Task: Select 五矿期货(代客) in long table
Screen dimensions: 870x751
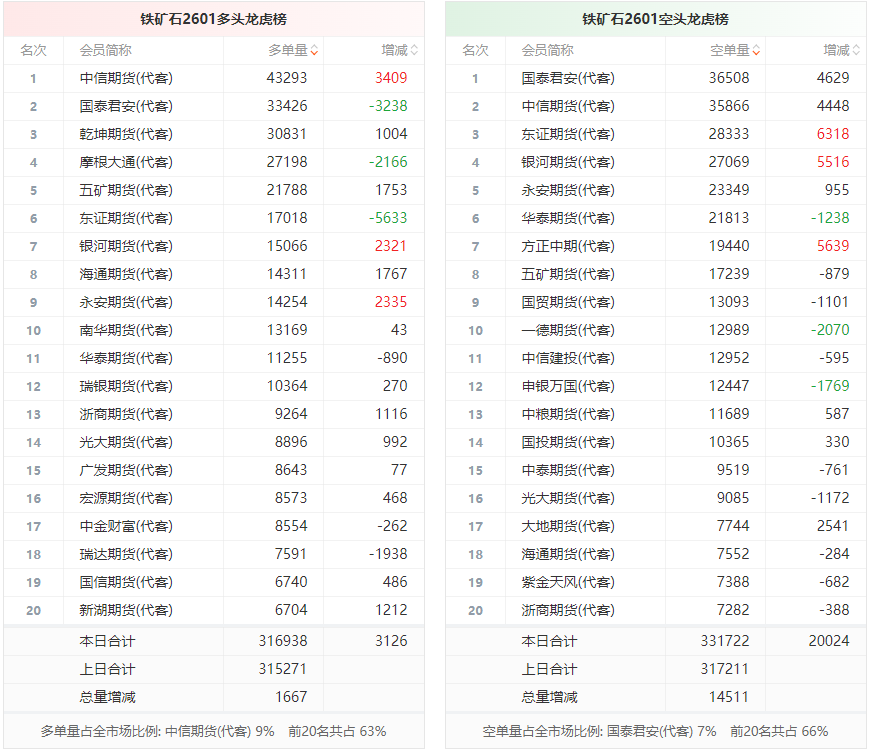Action: coord(126,190)
